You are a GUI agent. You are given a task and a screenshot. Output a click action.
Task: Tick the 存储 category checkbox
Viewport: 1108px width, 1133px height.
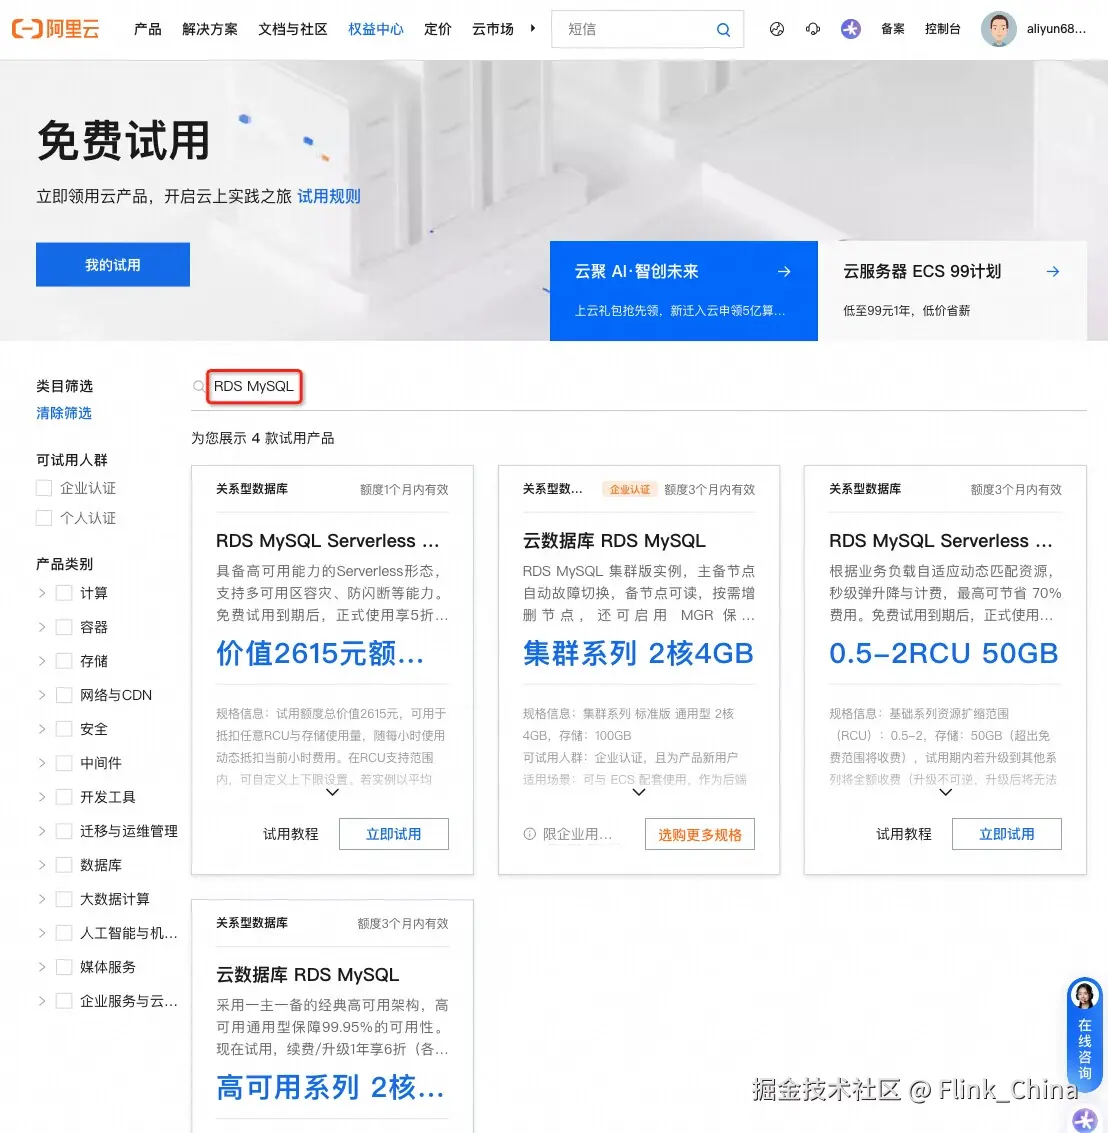64,661
